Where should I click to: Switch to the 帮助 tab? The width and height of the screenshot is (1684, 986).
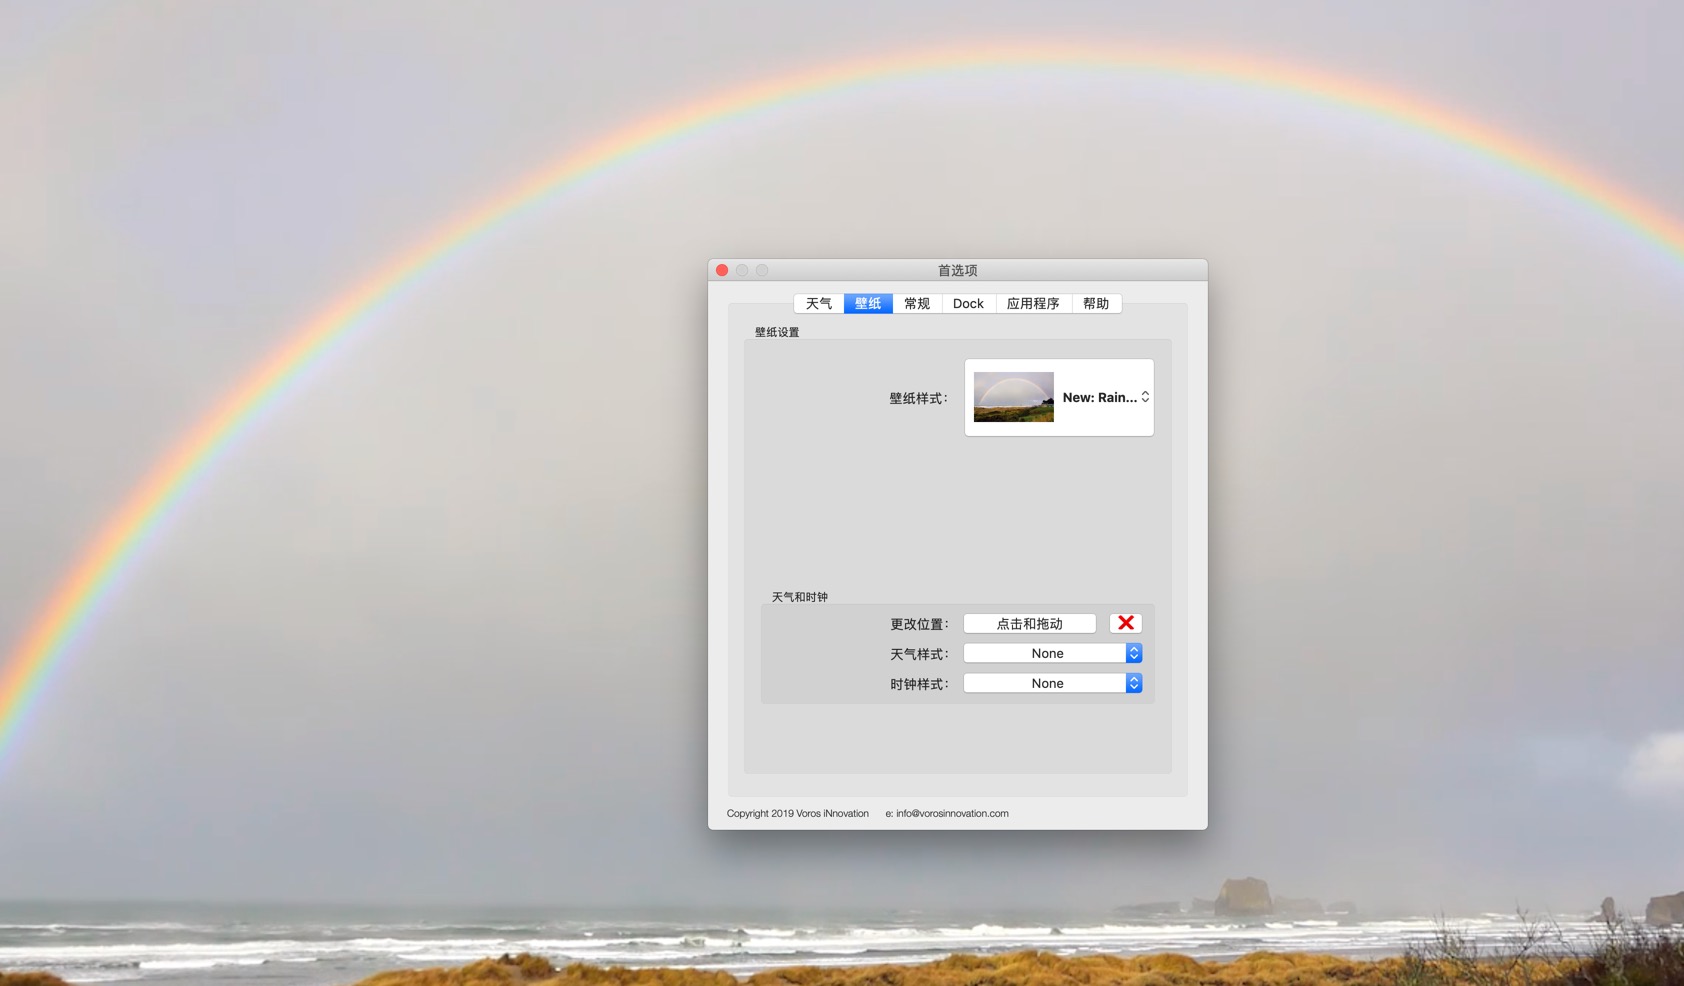coord(1096,304)
